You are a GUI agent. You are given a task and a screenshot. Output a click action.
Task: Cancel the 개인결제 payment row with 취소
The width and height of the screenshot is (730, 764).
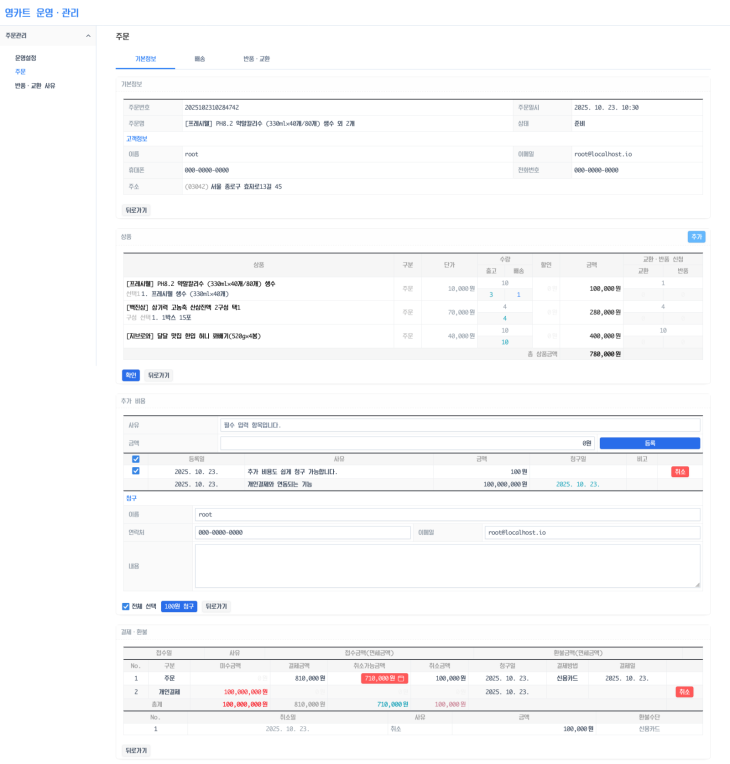[x=684, y=691]
